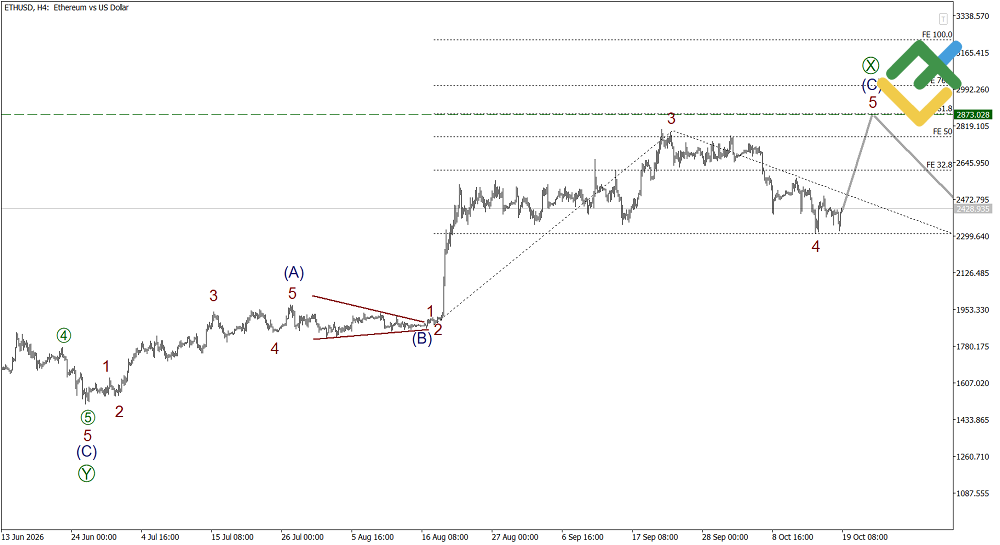Screen dimensions: 1000x545
Task: Click the 1953.330 price scale value
Action: (973, 310)
